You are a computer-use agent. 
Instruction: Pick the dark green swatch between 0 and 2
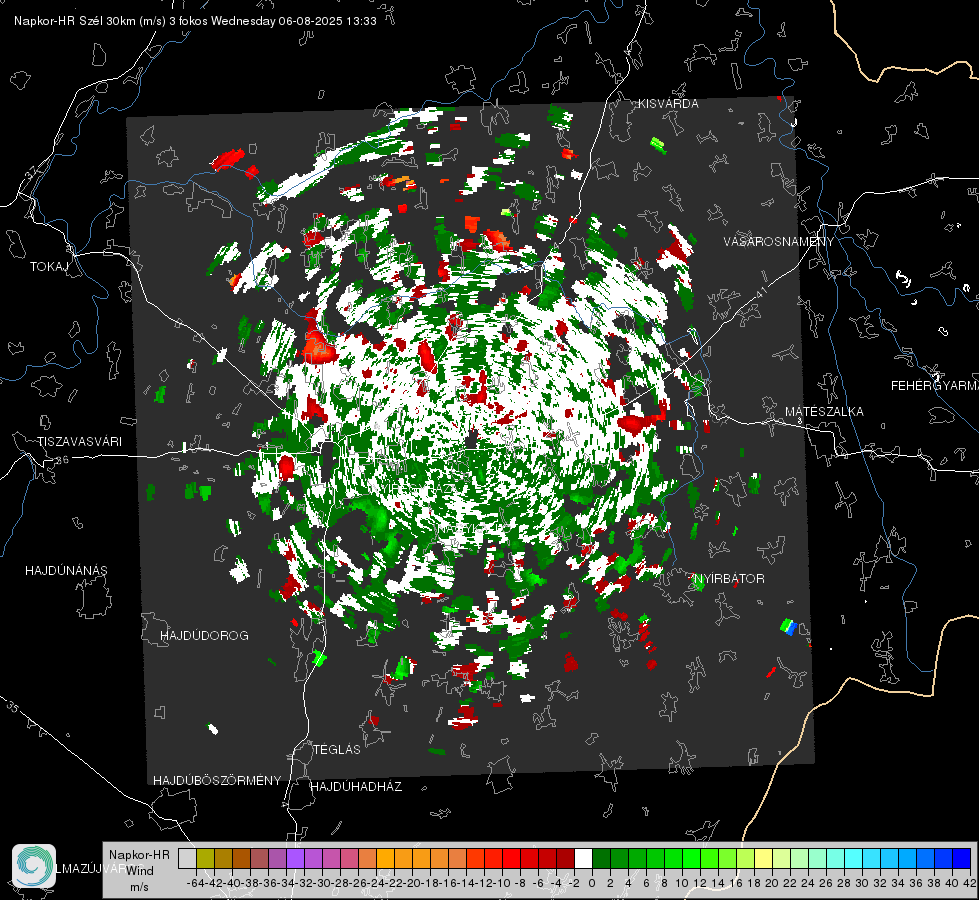point(601,858)
